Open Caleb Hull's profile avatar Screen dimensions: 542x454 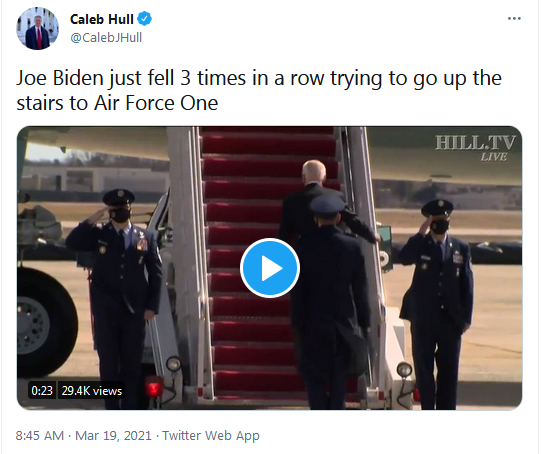pos(37,28)
